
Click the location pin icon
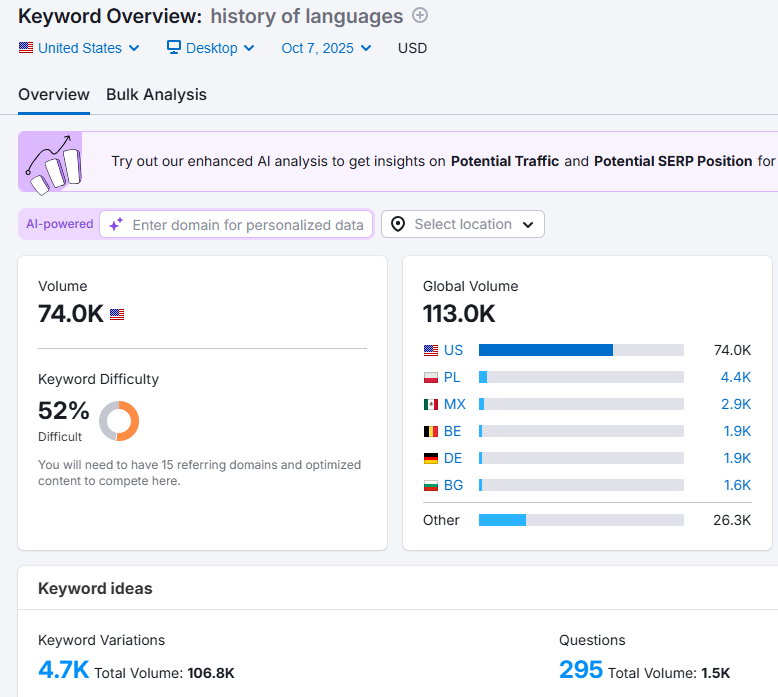[398, 224]
